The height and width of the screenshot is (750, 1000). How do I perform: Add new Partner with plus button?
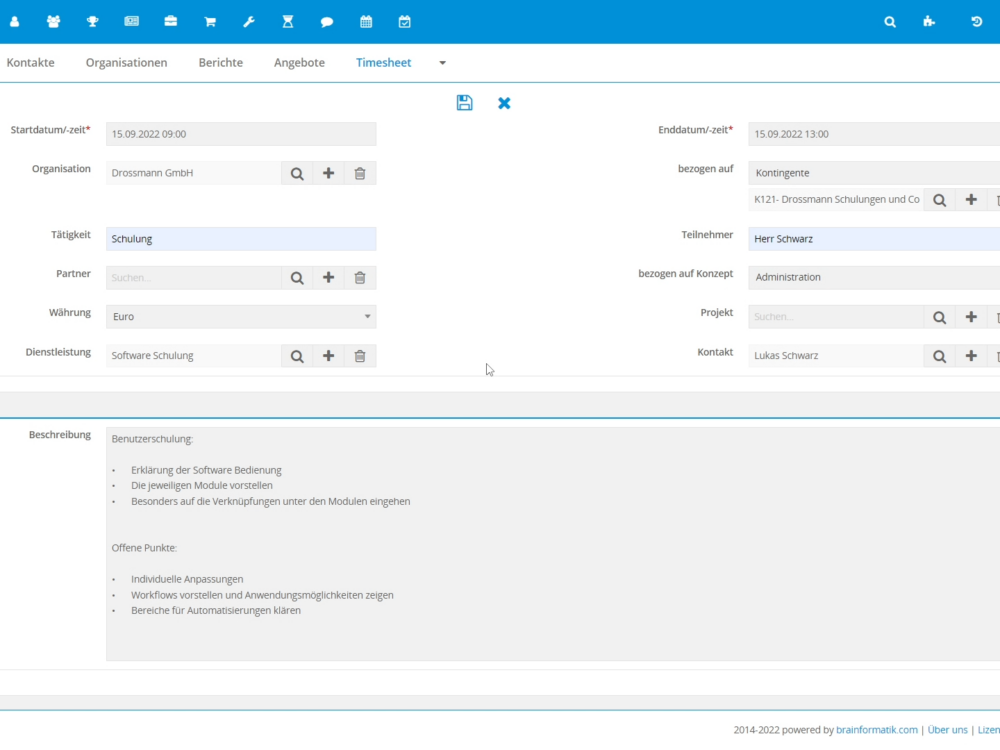pyautogui.click(x=328, y=278)
